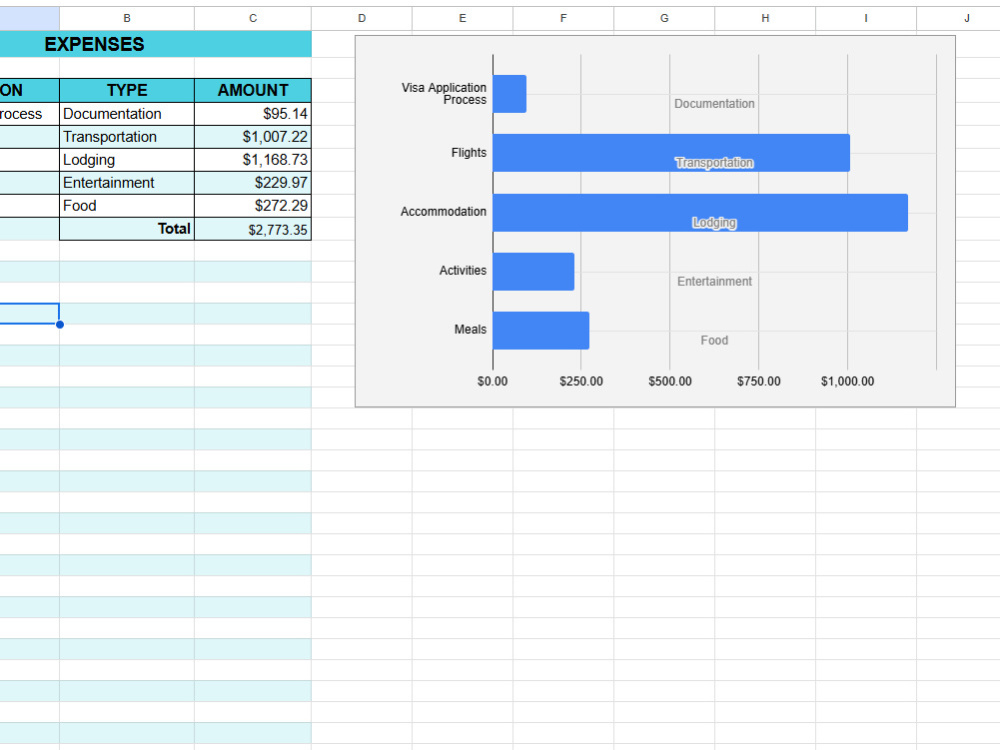1000x750 pixels.
Task: Click the Documentation data label in chart
Action: pos(714,104)
